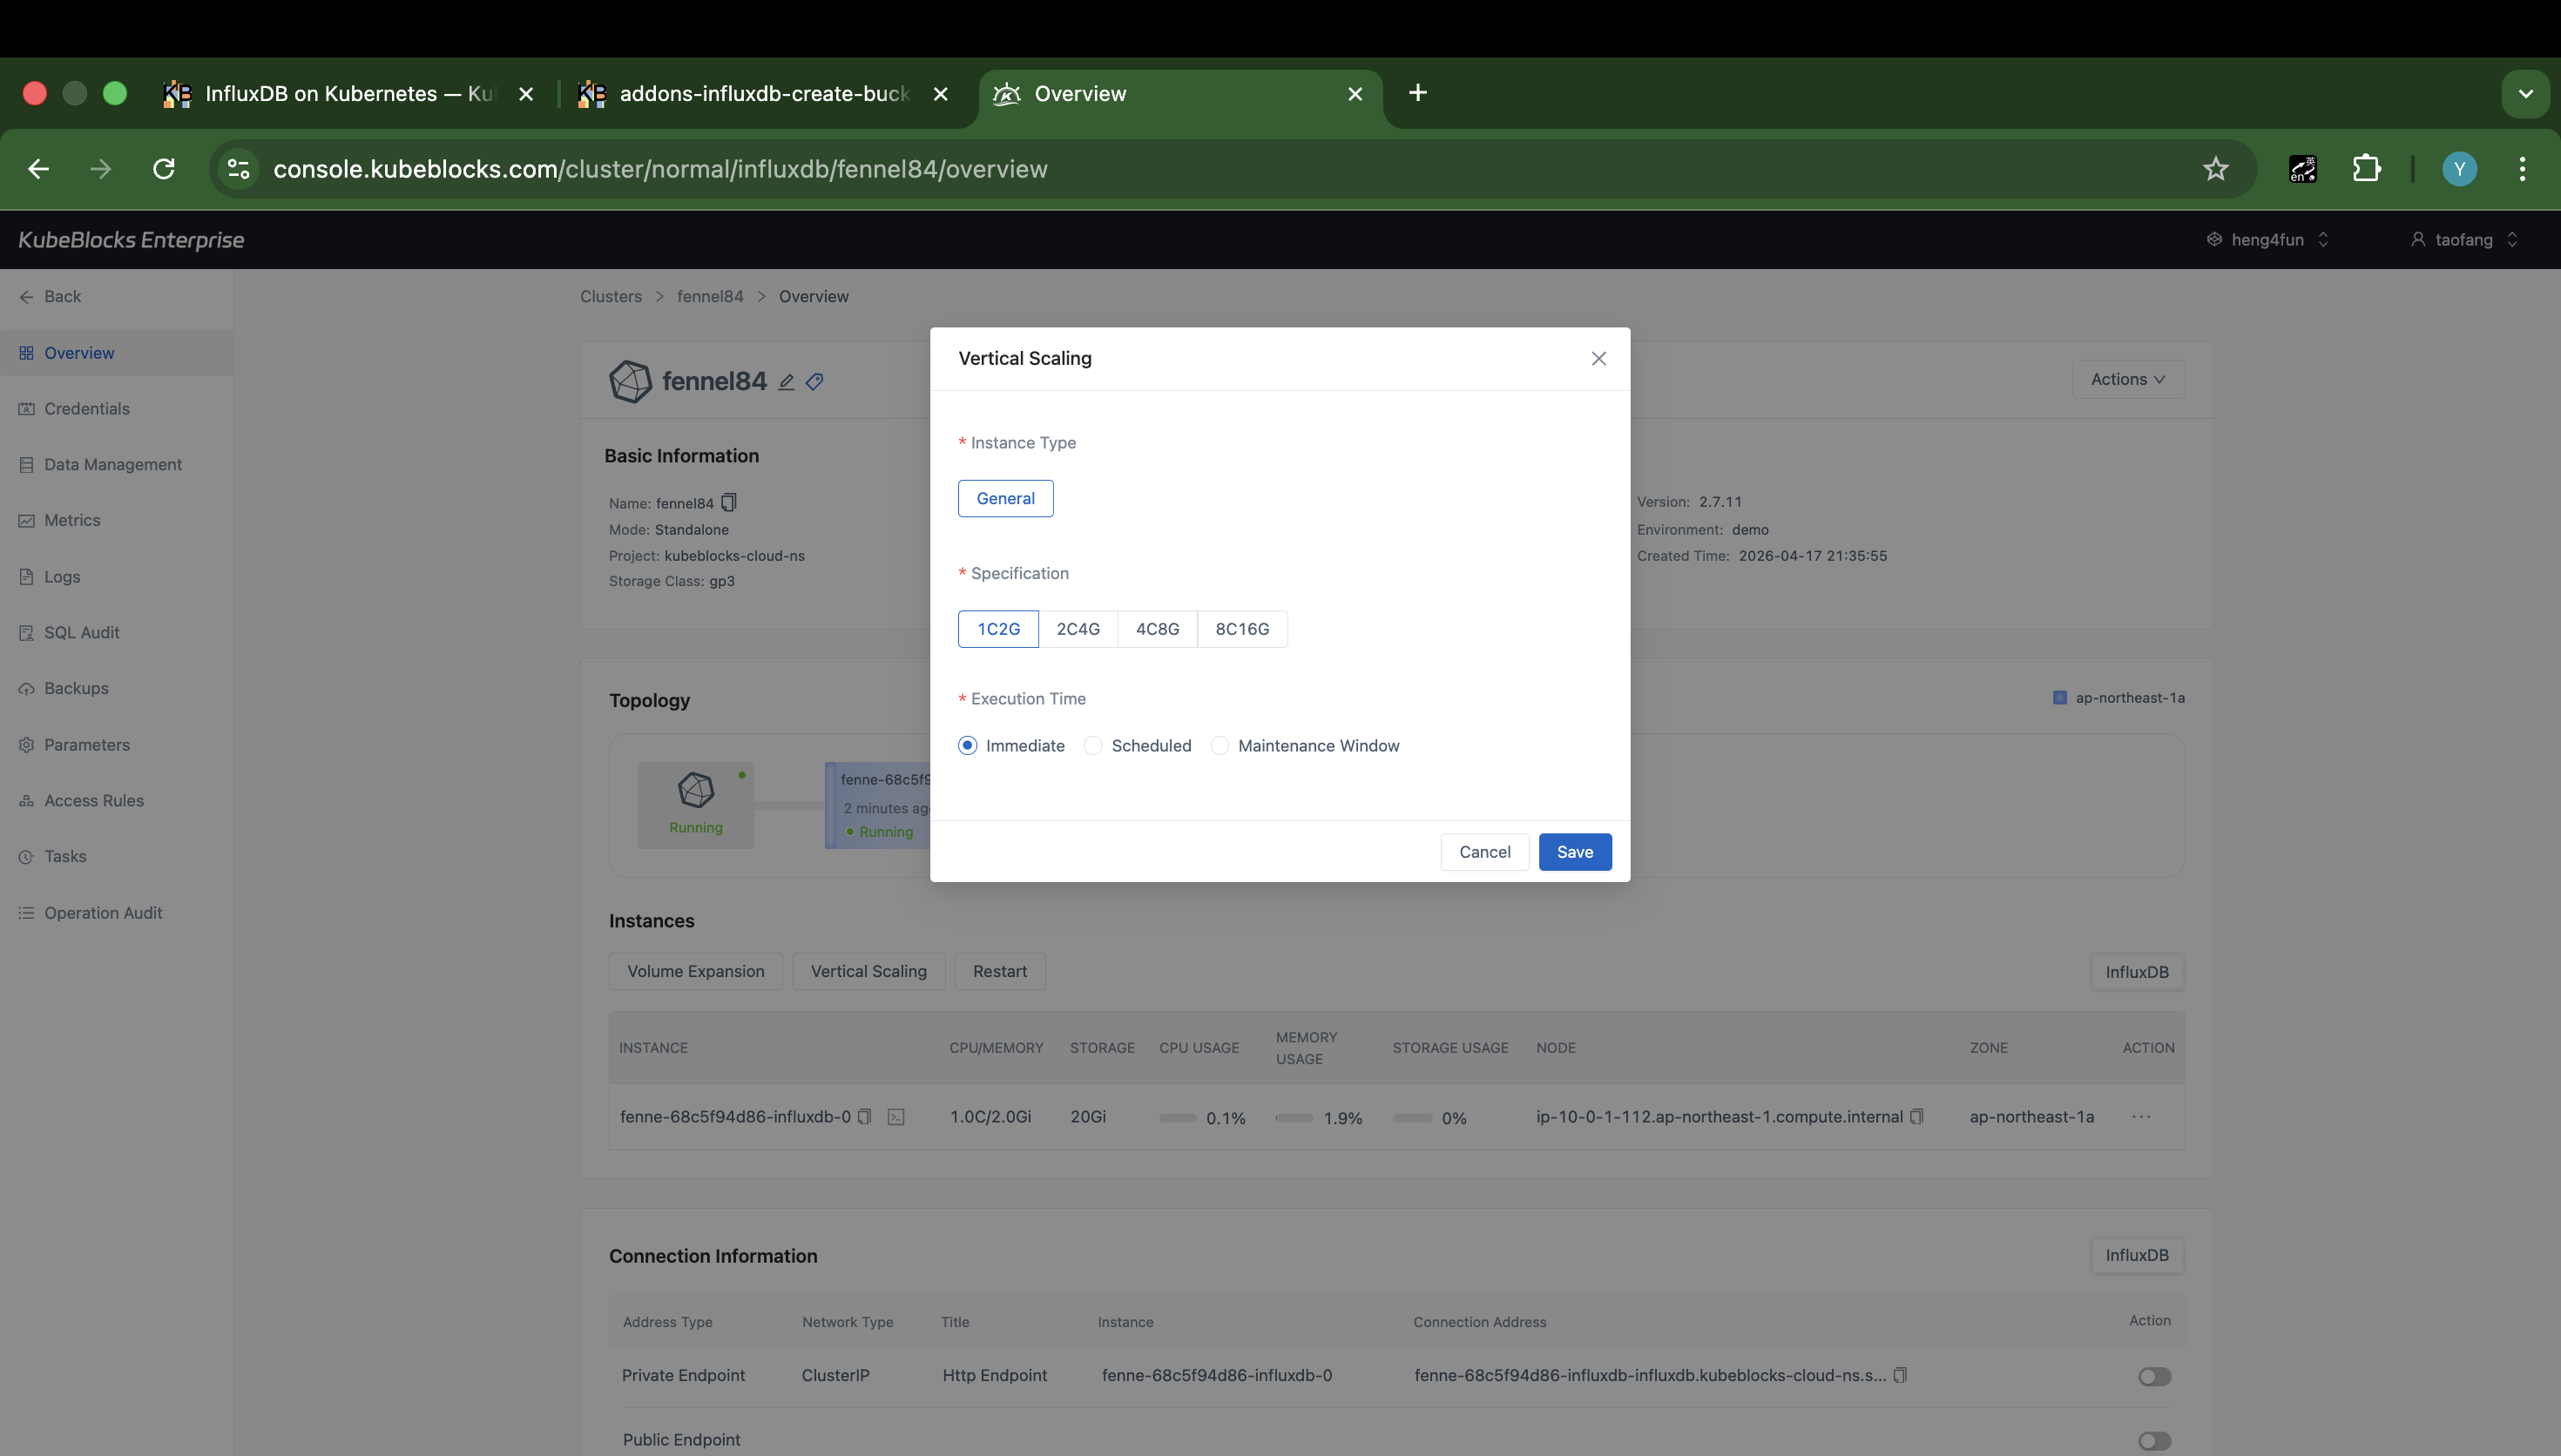Viewport: 2561px width, 1456px height.
Task: Copy instance name fenne-68c5f94d86-influxdb-0
Action: 865,1117
